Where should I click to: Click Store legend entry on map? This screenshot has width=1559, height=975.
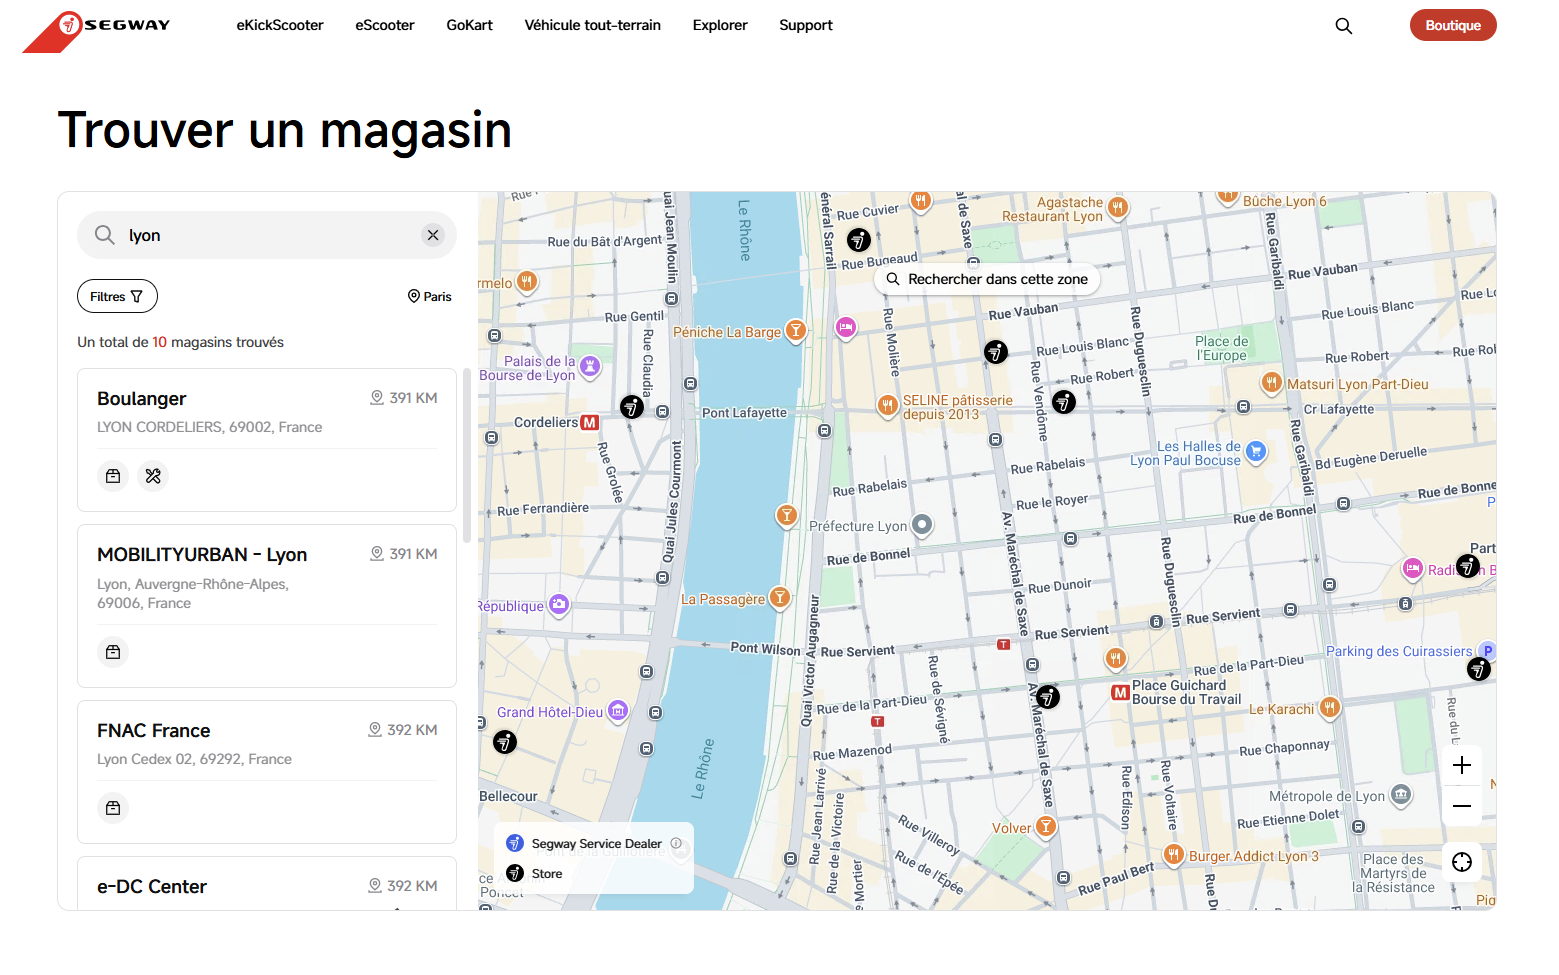(x=535, y=873)
